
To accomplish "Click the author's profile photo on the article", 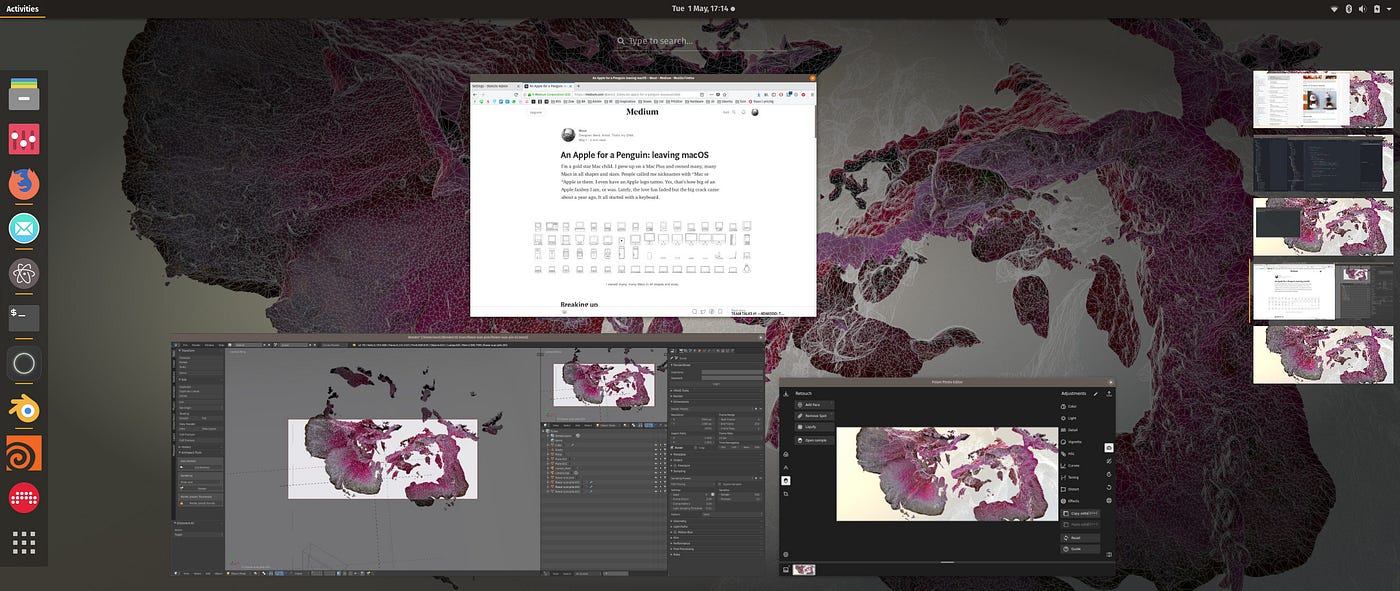I will click(x=568, y=135).
